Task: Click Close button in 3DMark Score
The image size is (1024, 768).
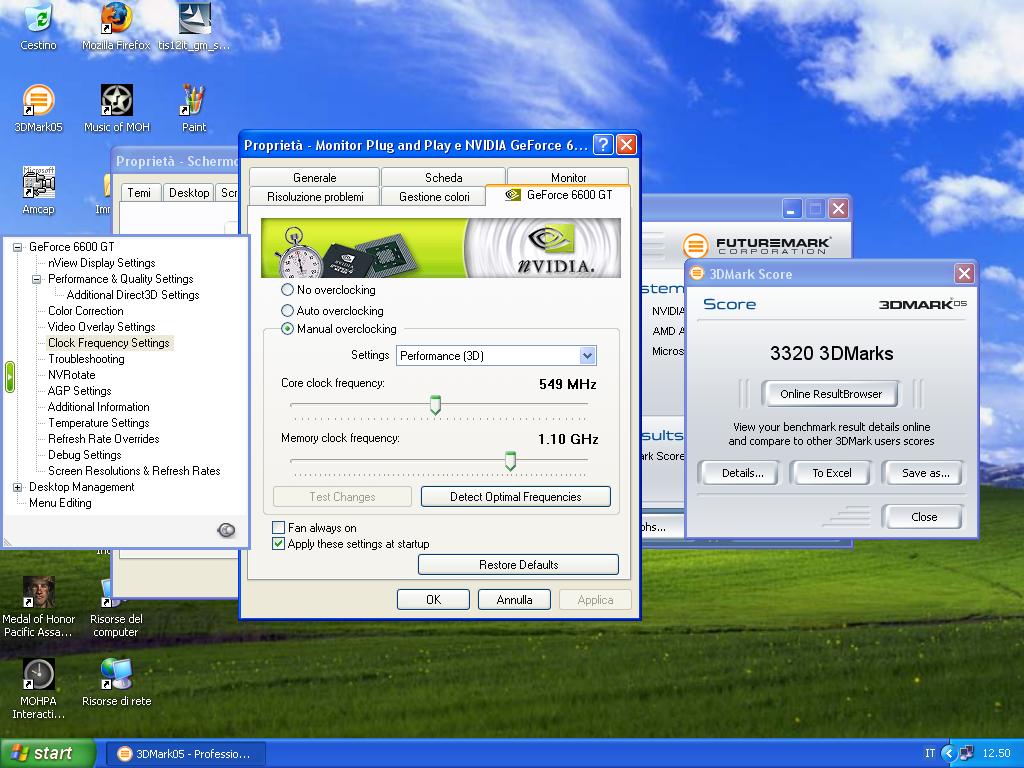Action: click(x=923, y=517)
